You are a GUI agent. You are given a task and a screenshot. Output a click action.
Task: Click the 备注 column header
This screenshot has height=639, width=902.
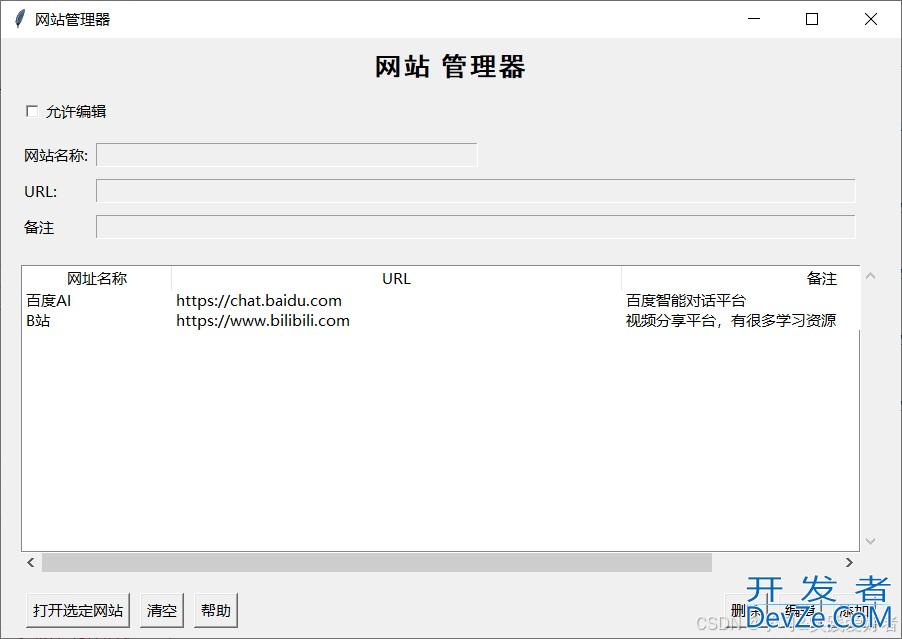coord(740,279)
